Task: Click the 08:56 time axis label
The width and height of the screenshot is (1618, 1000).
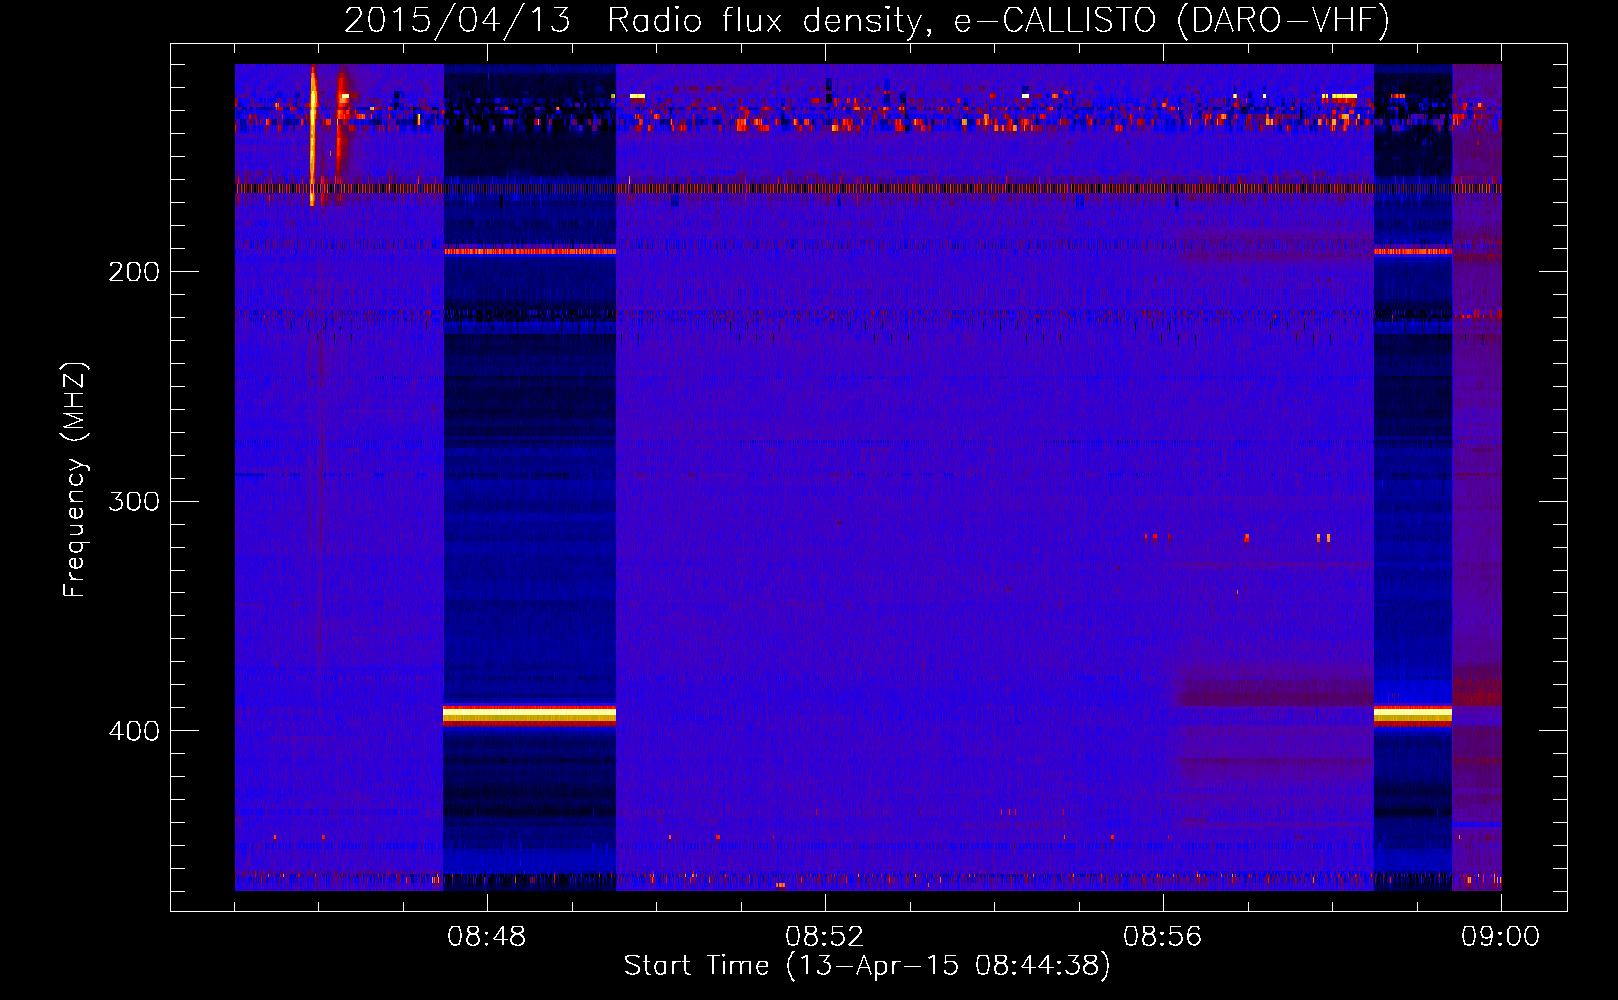Action: tap(1162, 937)
